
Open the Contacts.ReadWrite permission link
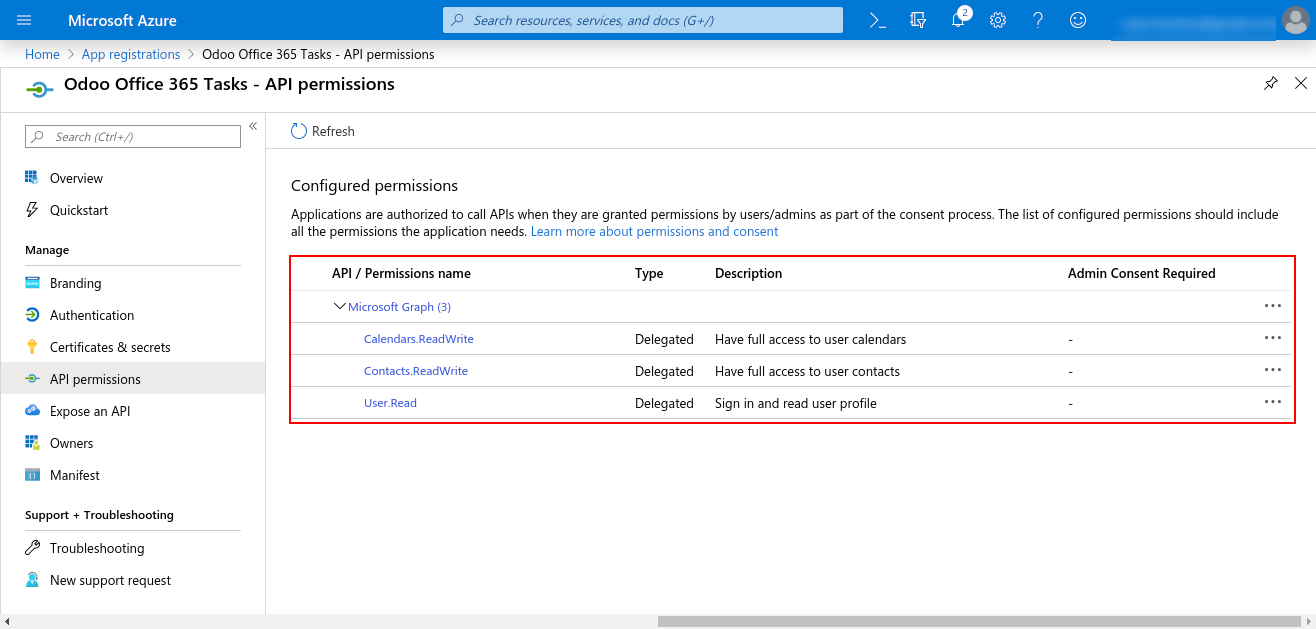point(415,371)
